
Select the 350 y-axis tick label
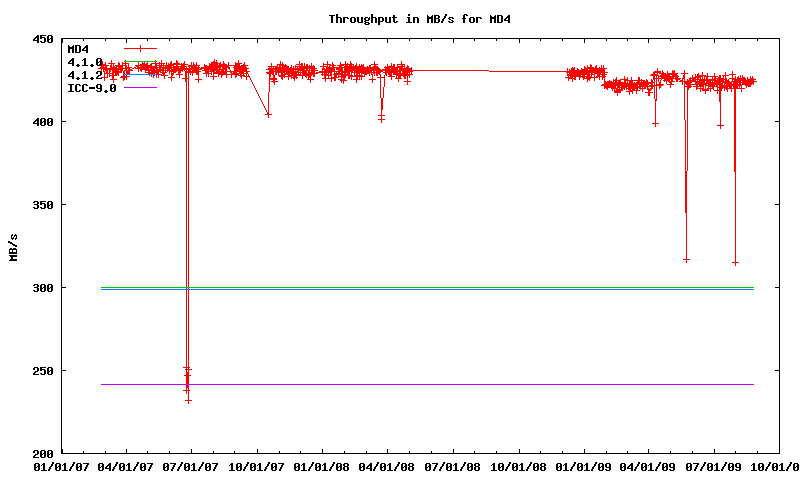[43, 205]
